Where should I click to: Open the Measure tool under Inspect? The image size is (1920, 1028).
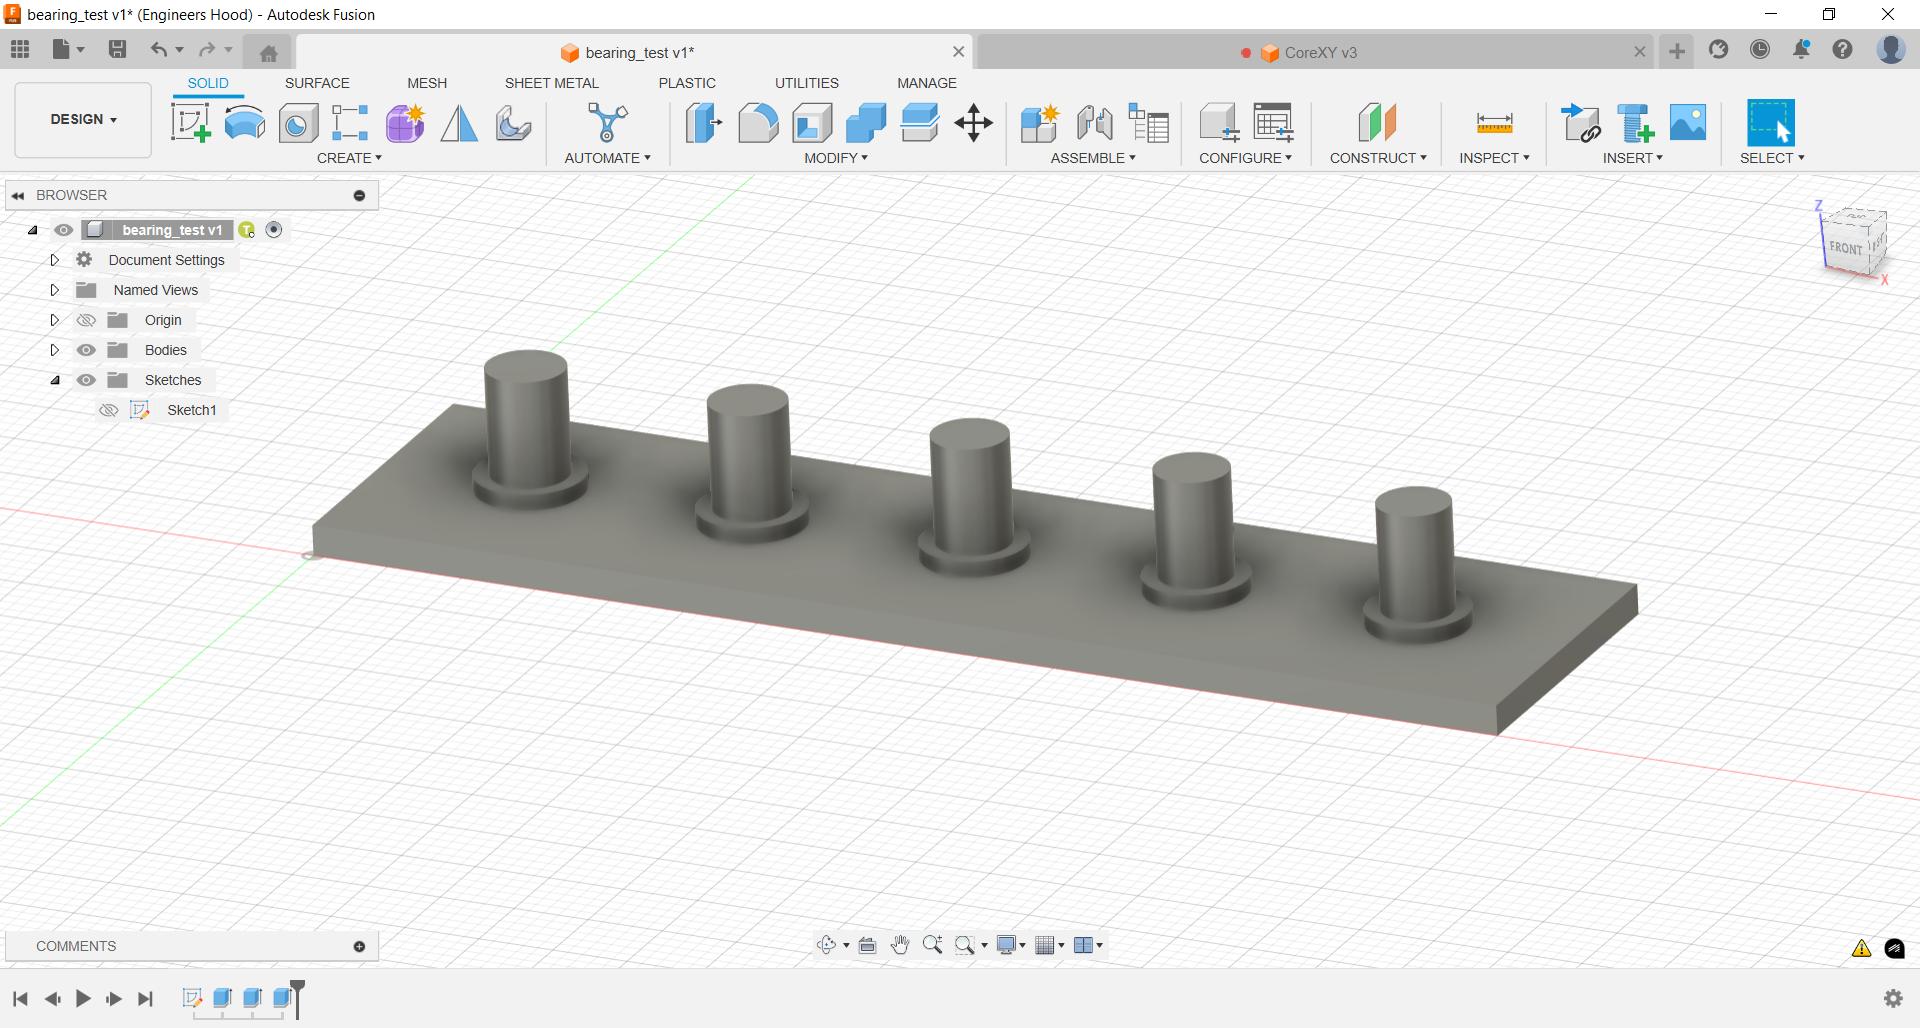point(1494,123)
